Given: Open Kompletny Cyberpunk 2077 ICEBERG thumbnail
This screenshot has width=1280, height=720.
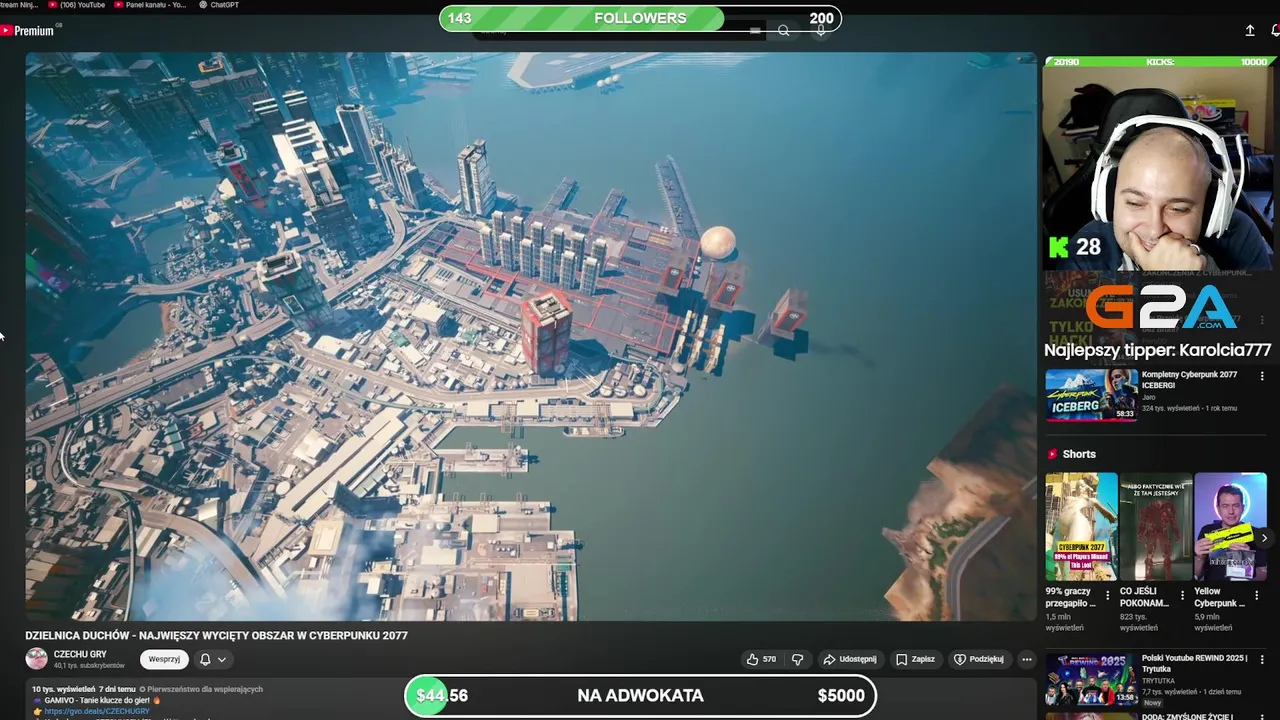Looking at the screenshot, I should pyautogui.click(x=1091, y=395).
